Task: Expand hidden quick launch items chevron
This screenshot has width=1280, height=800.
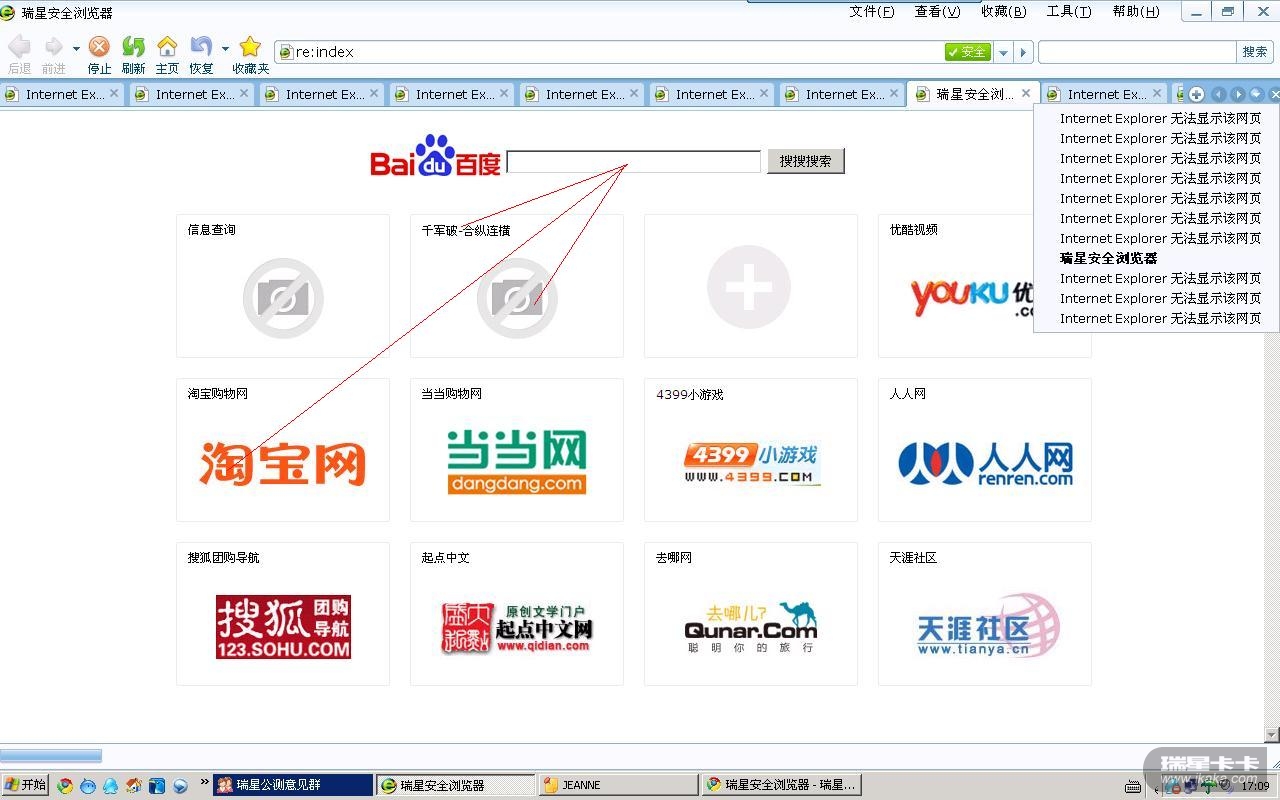Action: (205, 782)
